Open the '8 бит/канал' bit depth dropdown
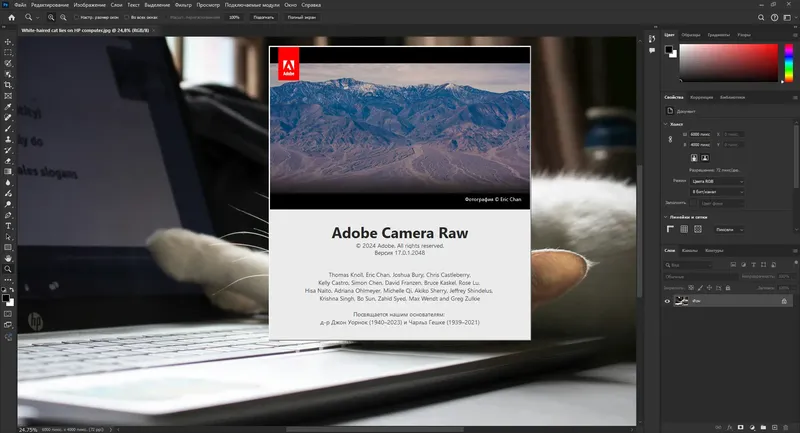The image size is (800, 433). tap(716, 192)
